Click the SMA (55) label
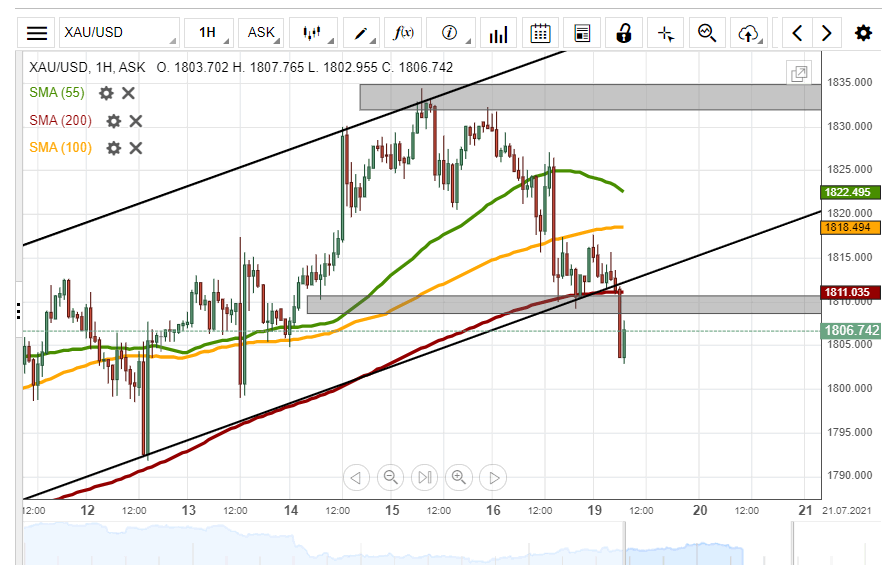This screenshot has width=886, height=574. coord(57,93)
